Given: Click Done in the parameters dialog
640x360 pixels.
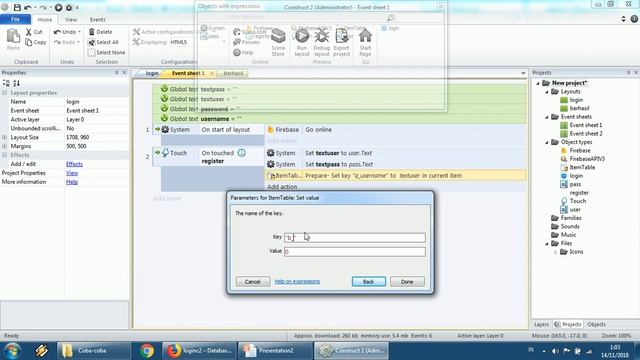Looking at the screenshot, I should 407,282.
